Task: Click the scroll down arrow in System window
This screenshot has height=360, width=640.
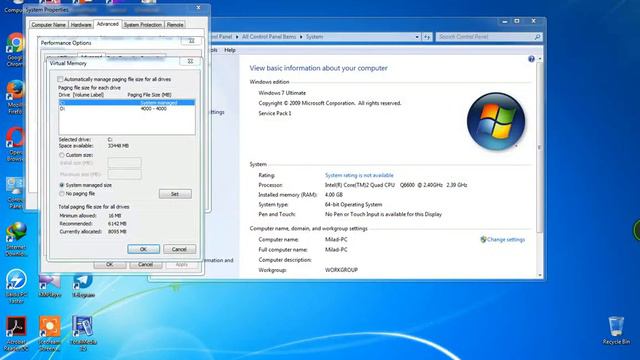Action: (x=540, y=276)
